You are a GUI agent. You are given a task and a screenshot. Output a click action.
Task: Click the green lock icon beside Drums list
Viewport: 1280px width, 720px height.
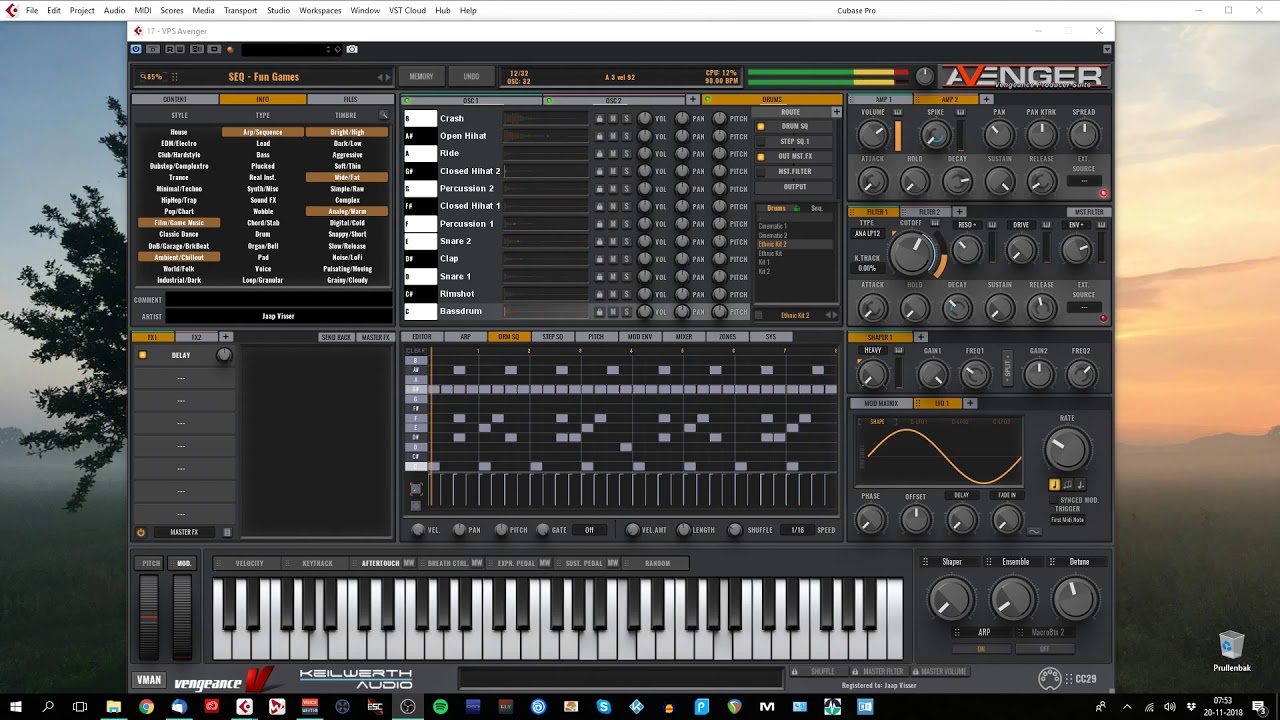tap(797, 208)
